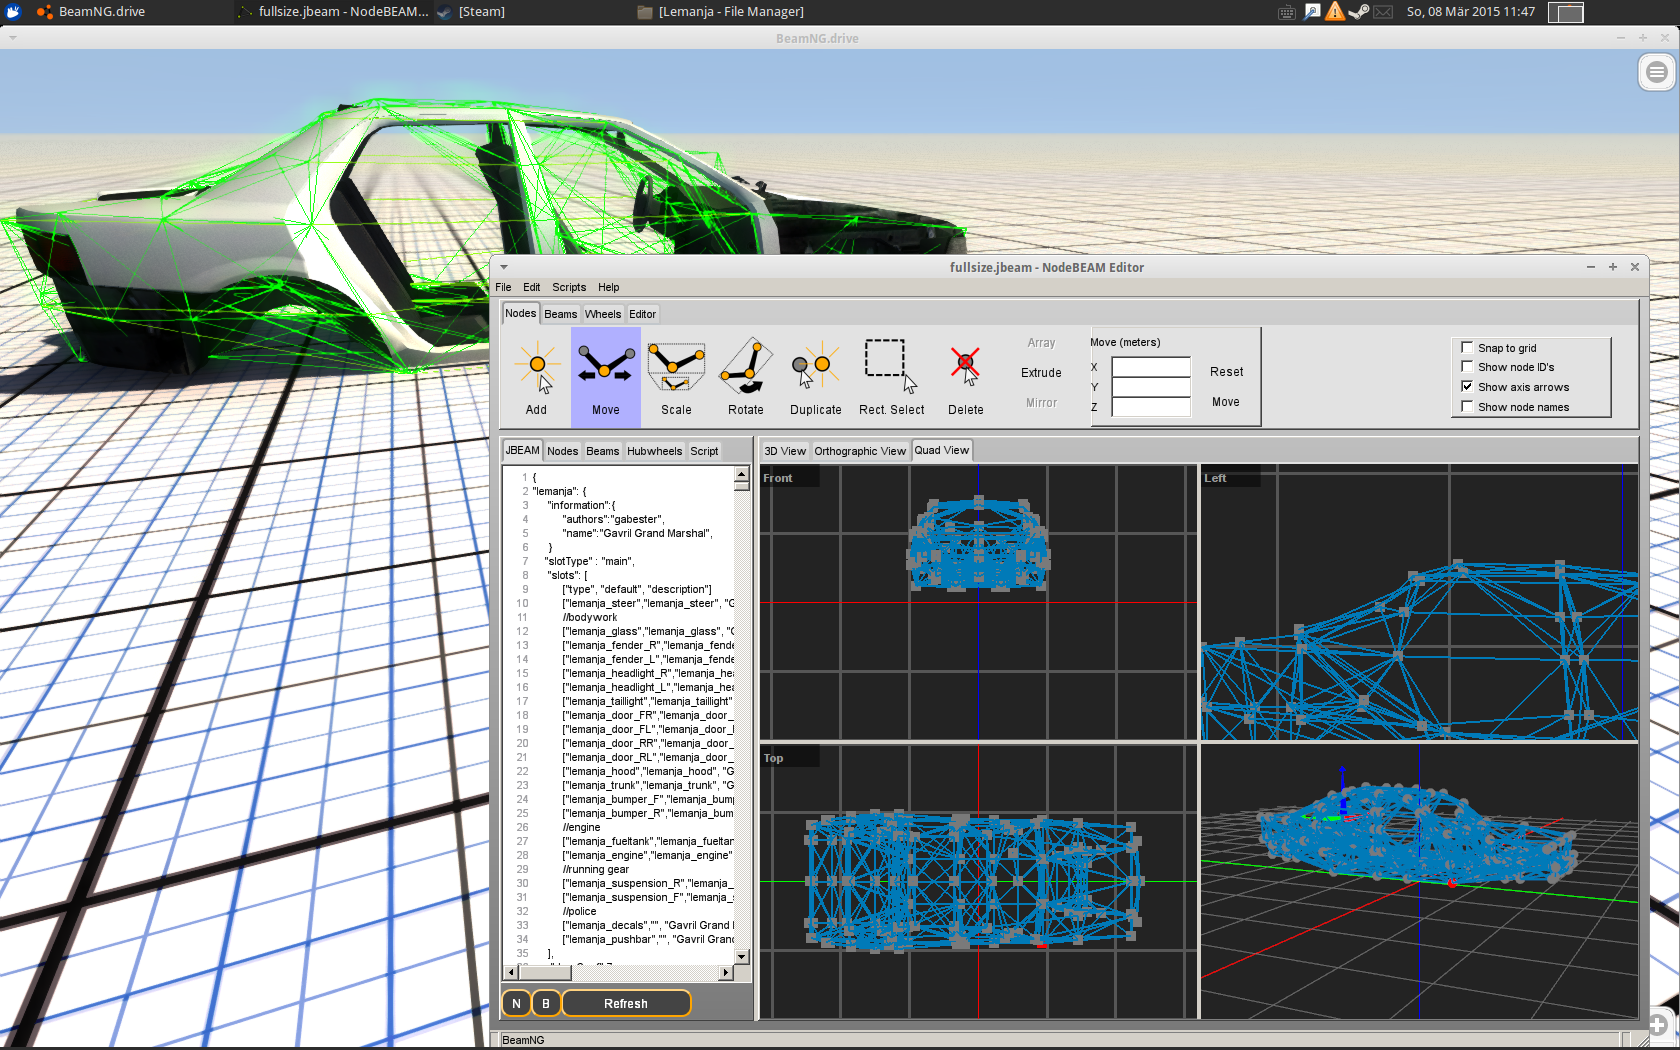Click the Move button beside Z field
1680x1050 pixels.
click(1226, 402)
